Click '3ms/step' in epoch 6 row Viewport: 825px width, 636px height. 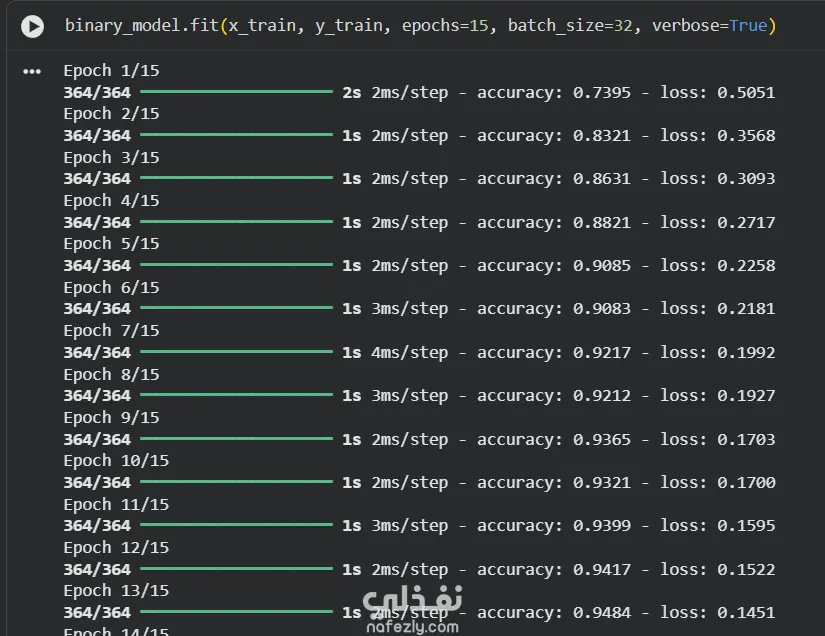(x=410, y=309)
